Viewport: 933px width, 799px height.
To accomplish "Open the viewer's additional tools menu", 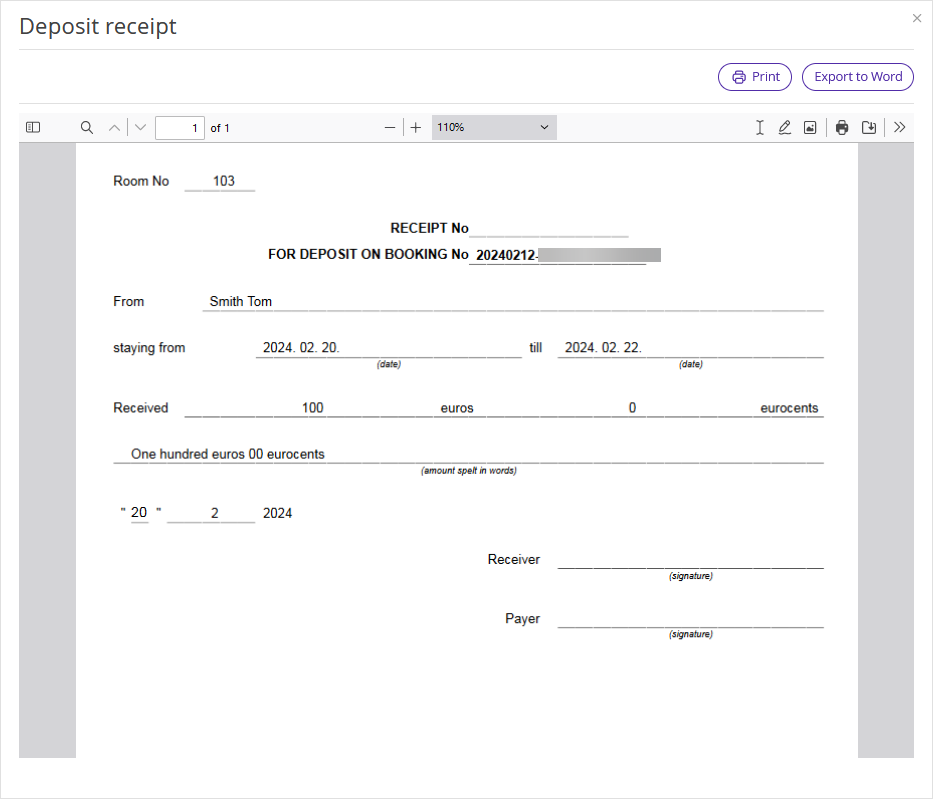I will point(900,127).
